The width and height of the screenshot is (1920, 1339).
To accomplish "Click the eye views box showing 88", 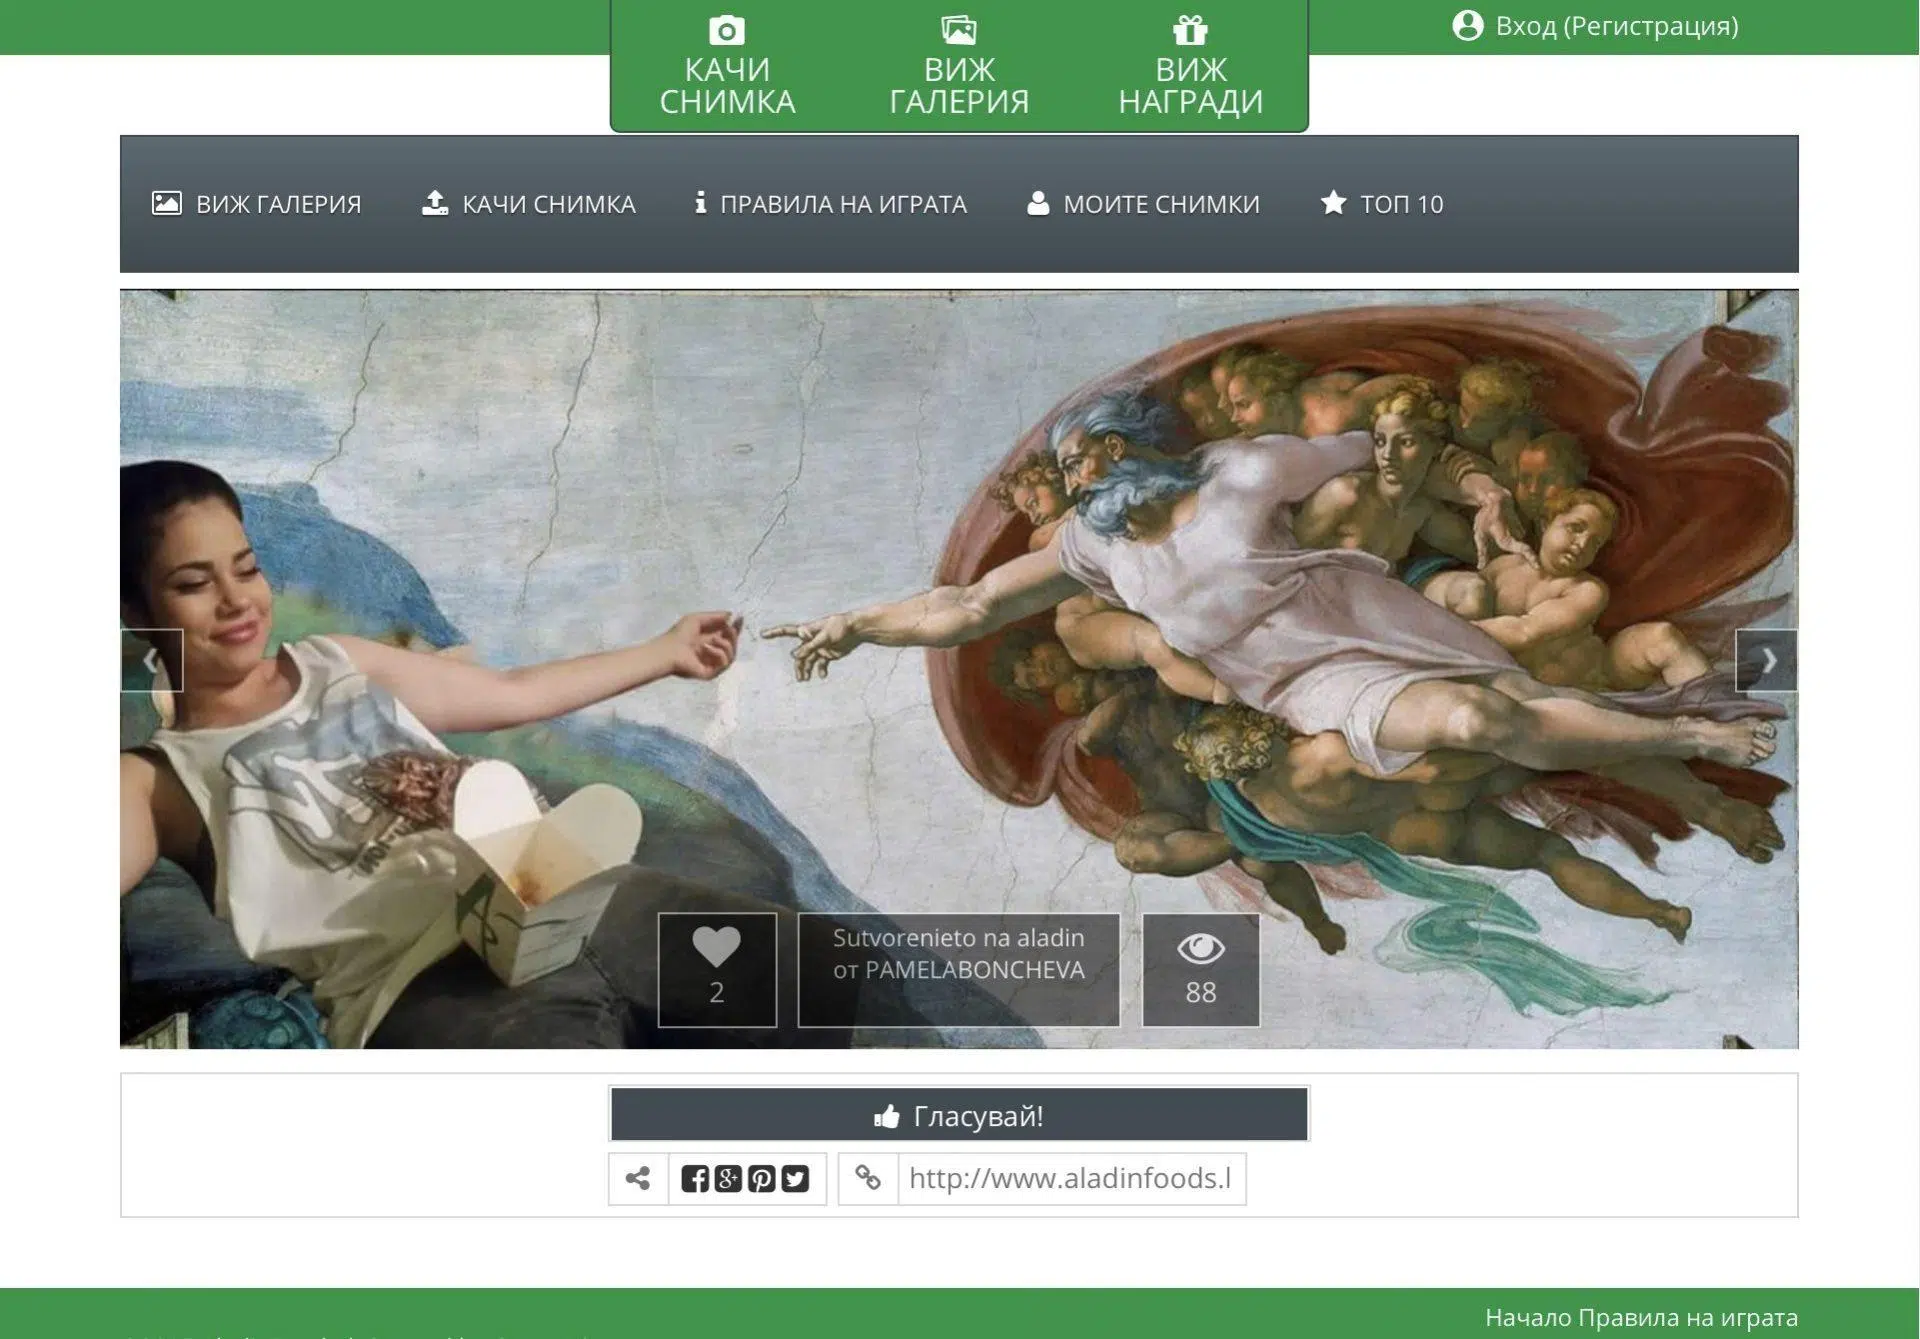I will pos(1201,969).
